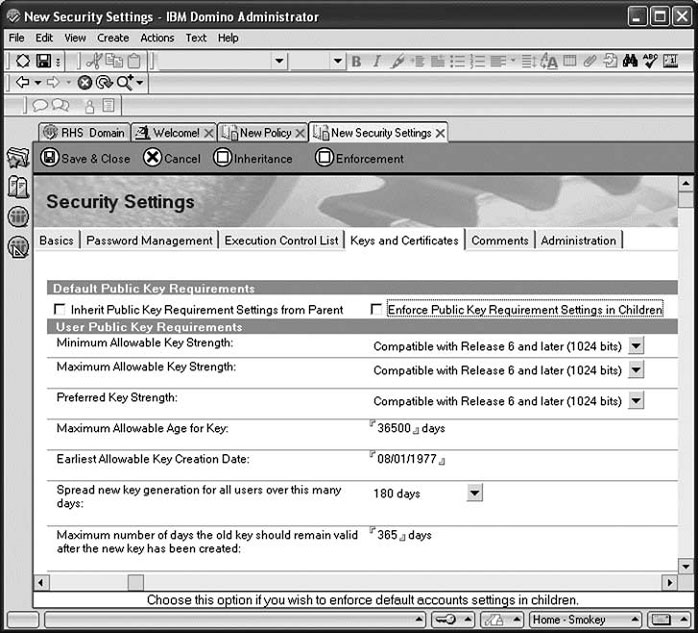698x633 pixels.
Task: Click the Copy icon in toolbar
Action: coord(114,61)
